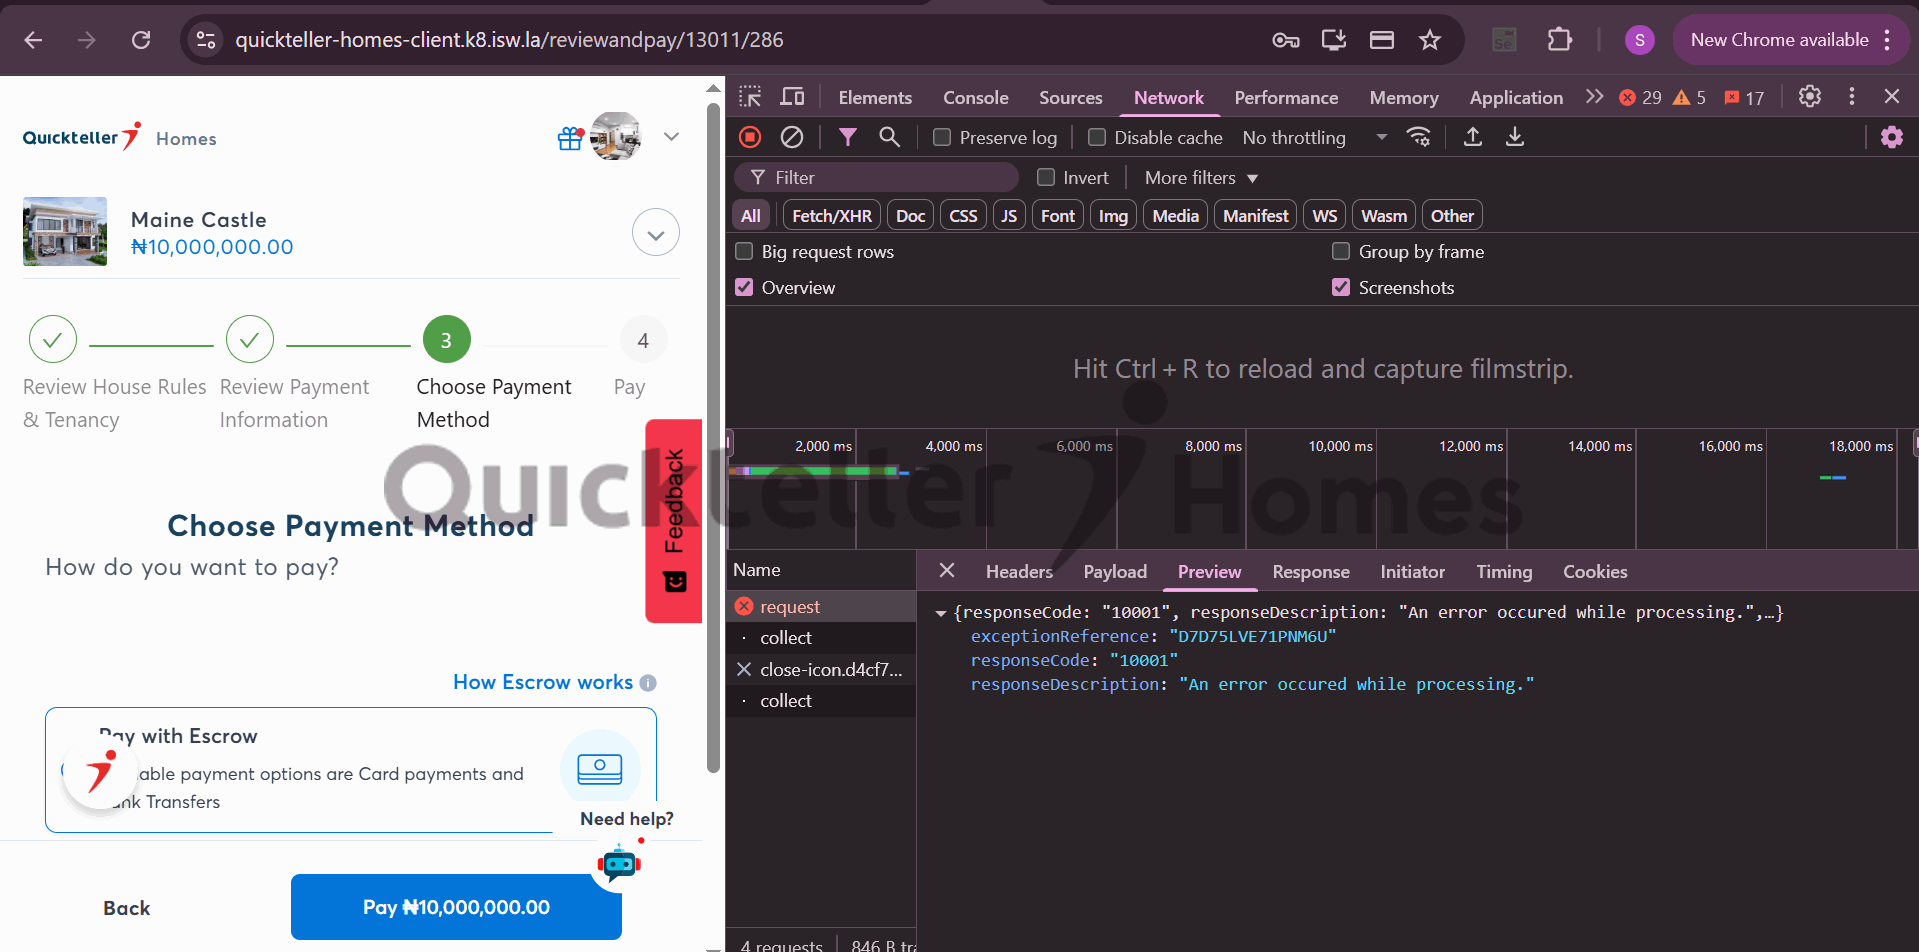Open the No throttling dropdown
This screenshot has height=952, width=1919.
[x=1314, y=137]
